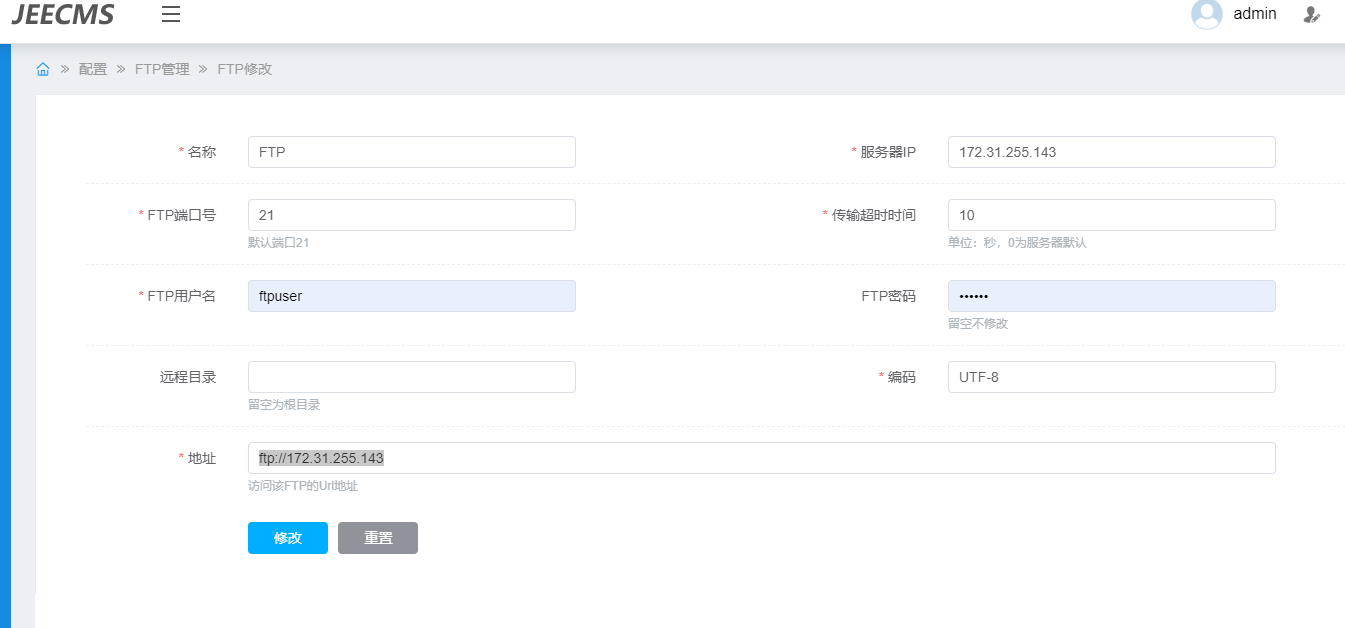The width and height of the screenshot is (1345, 628).
Task: Click the user profile edit icon
Action: click(1312, 14)
